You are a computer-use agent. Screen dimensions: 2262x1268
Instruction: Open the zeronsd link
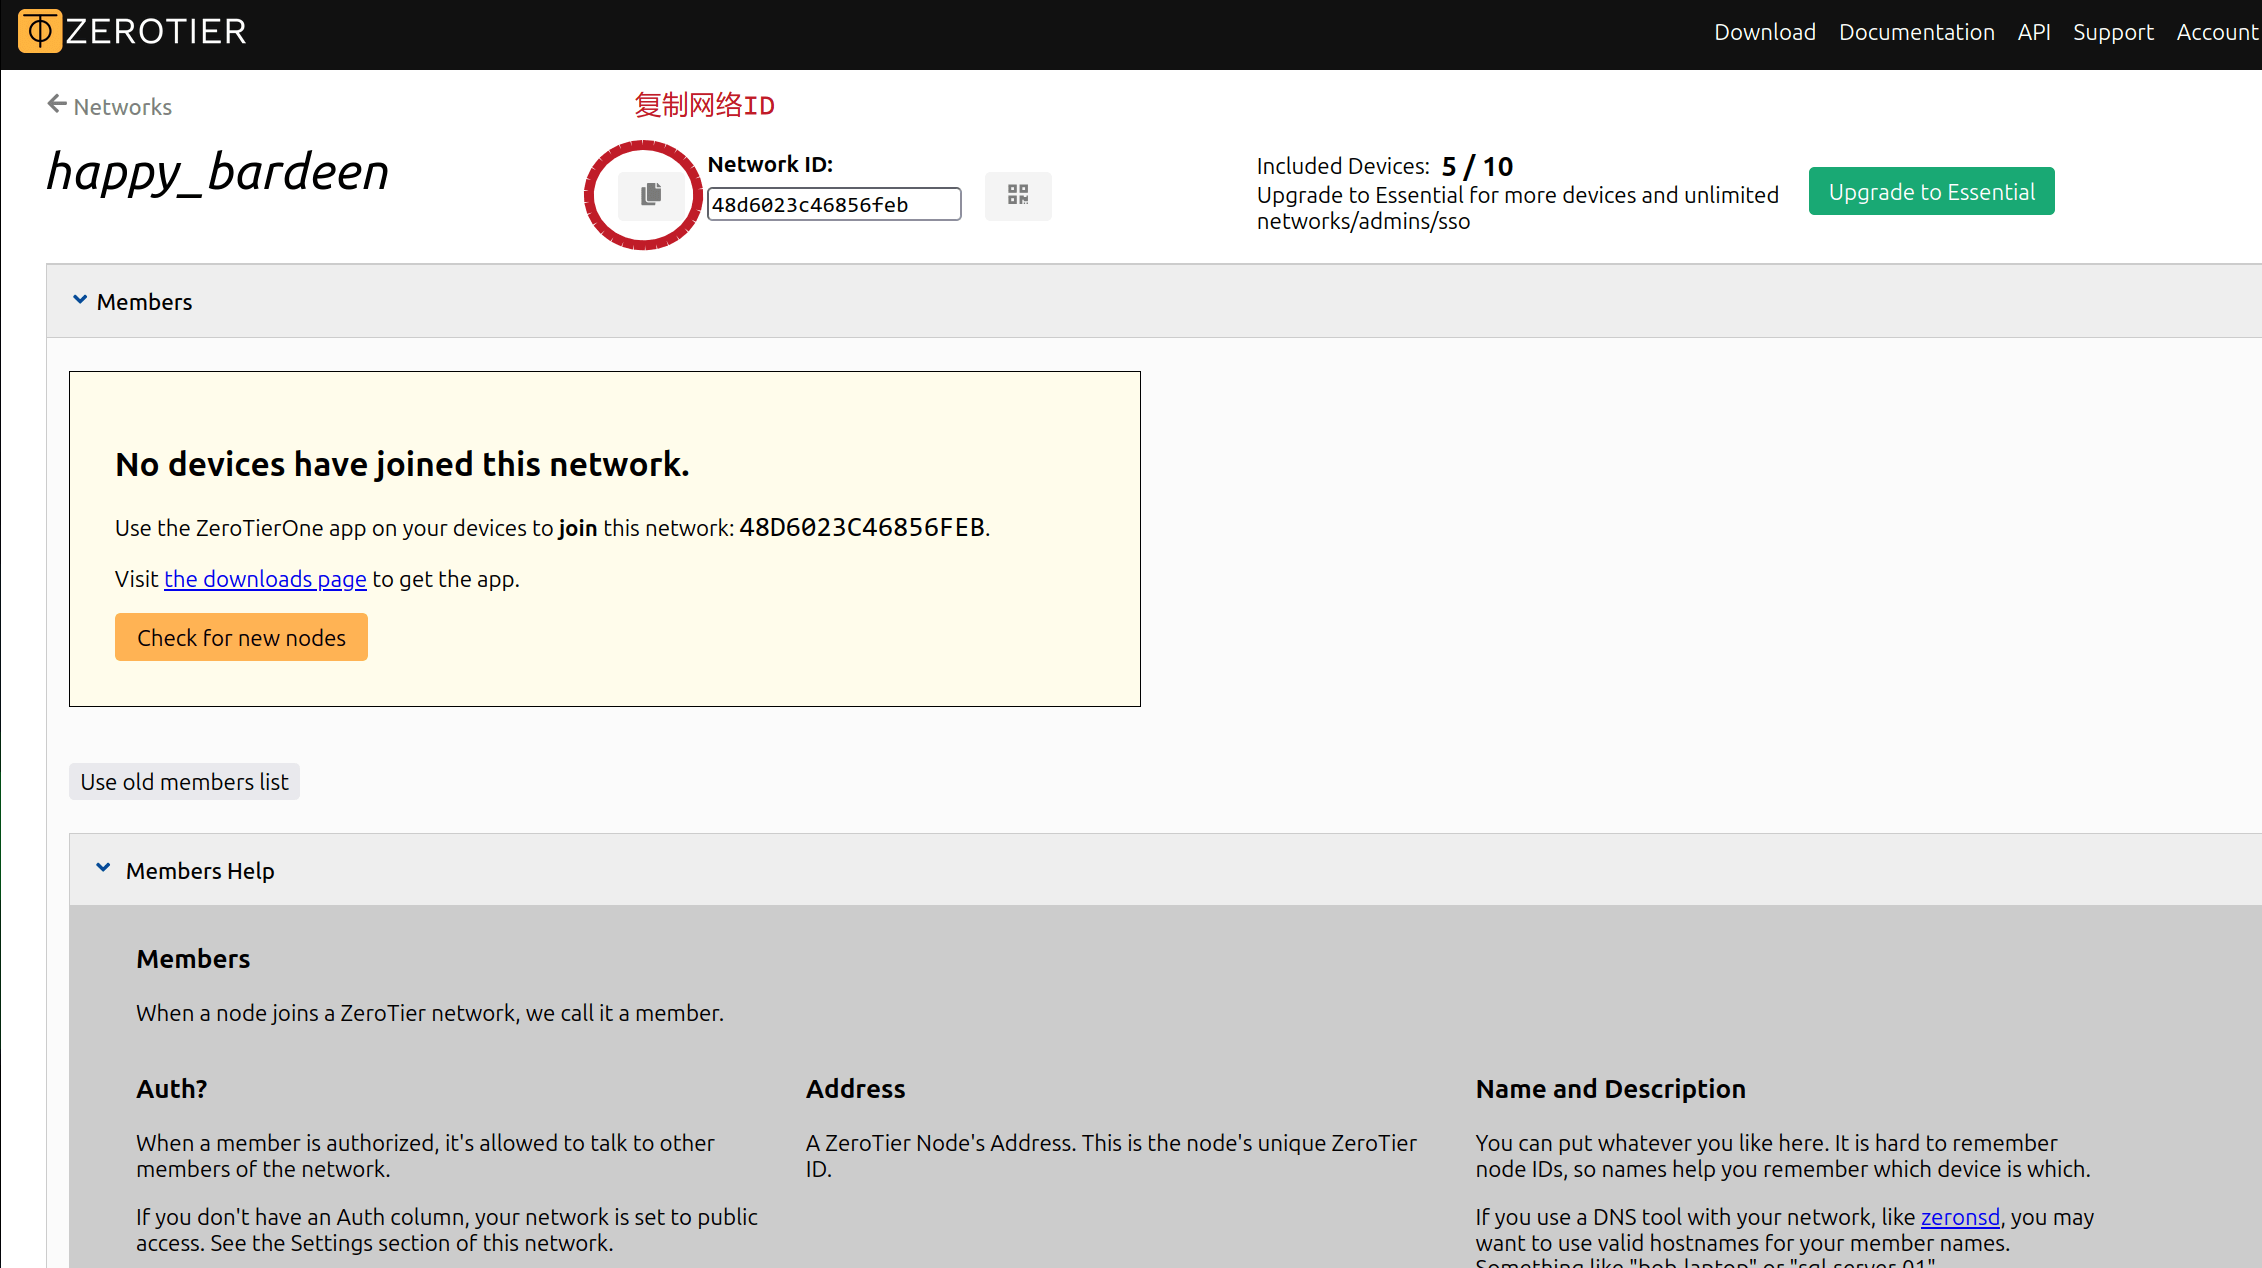(1960, 1217)
